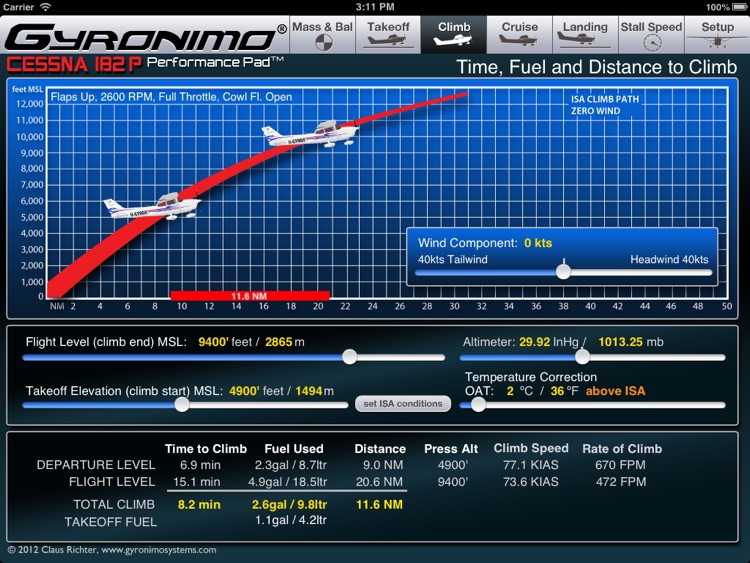Click the 4900' takeoff elevation value
This screenshot has width=750, height=563.
tap(244, 391)
